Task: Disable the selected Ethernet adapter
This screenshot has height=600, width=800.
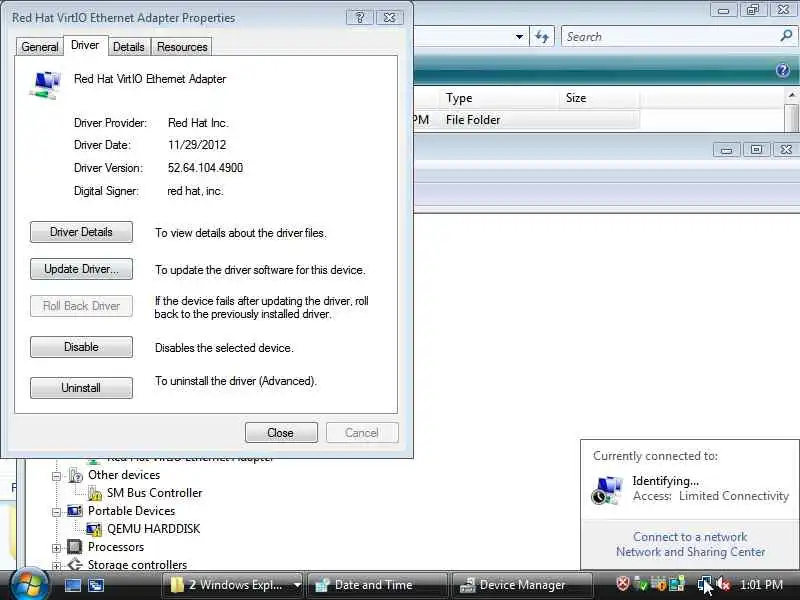Action: click(x=81, y=347)
